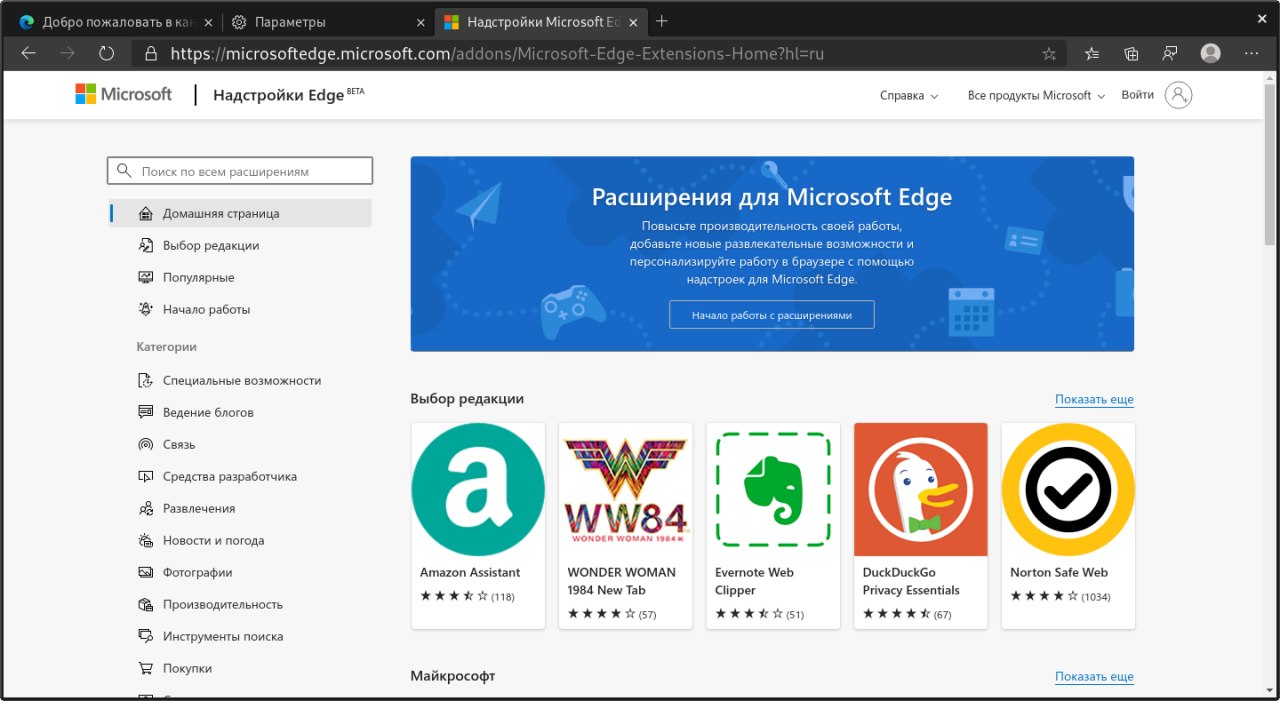Click the magnifier icon in the search box

[124, 171]
